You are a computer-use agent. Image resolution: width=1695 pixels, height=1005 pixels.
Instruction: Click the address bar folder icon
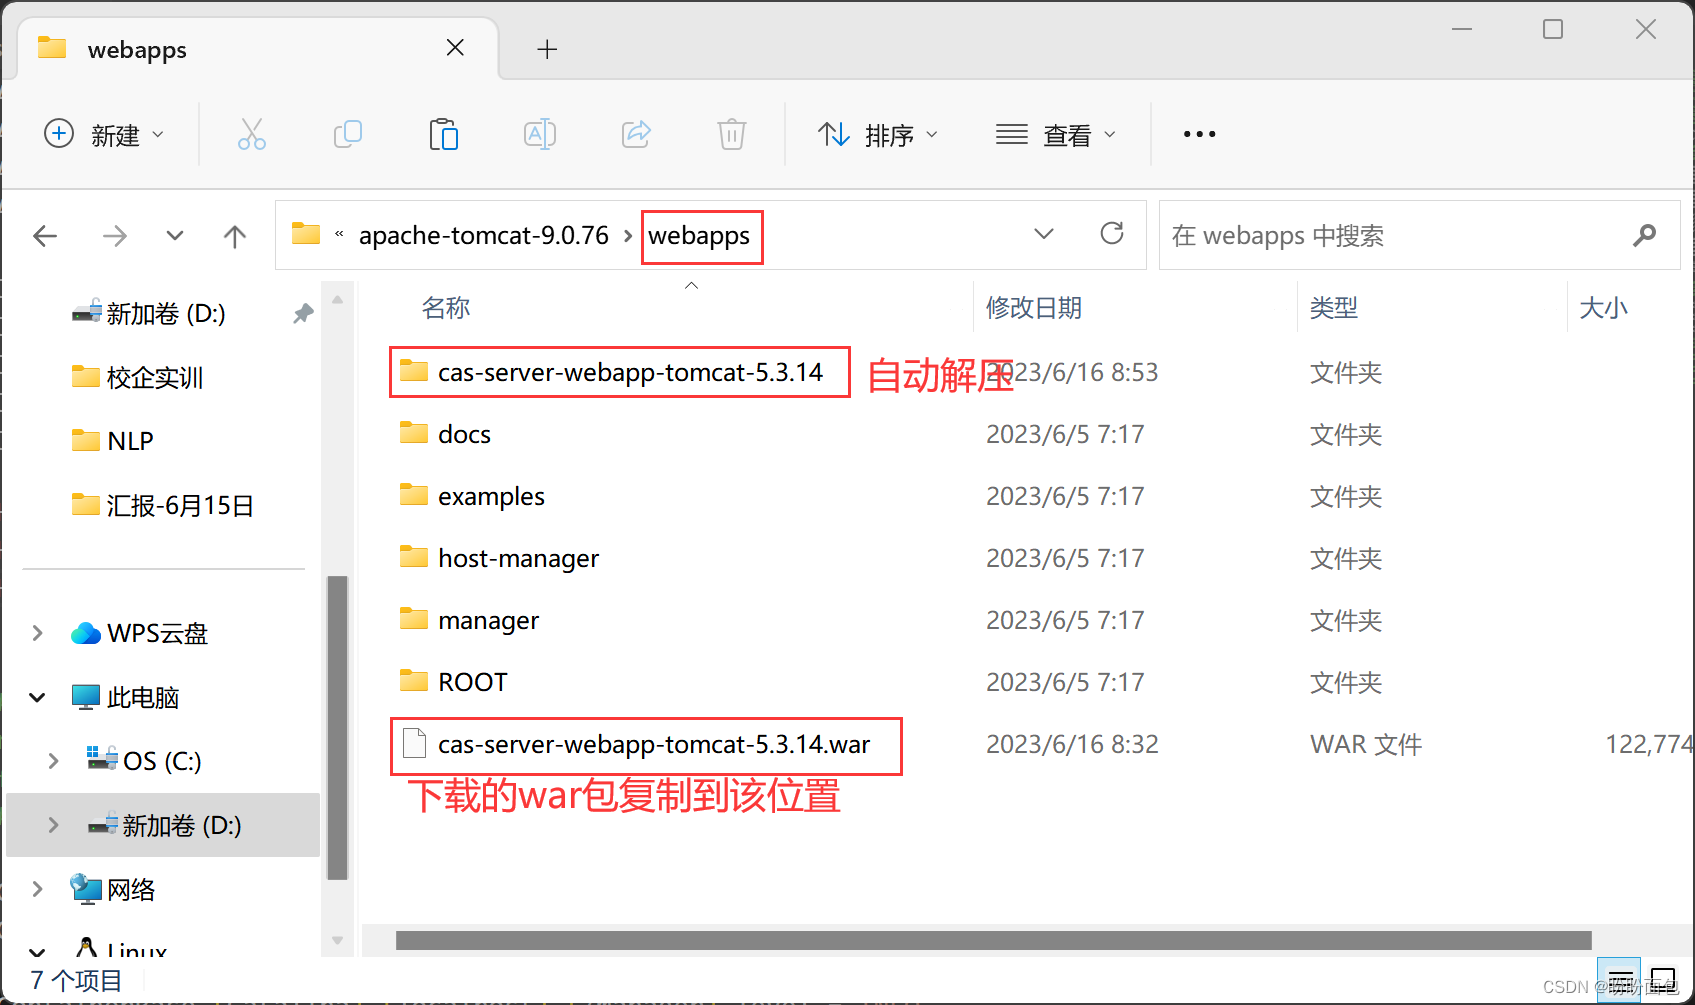point(306,234)
